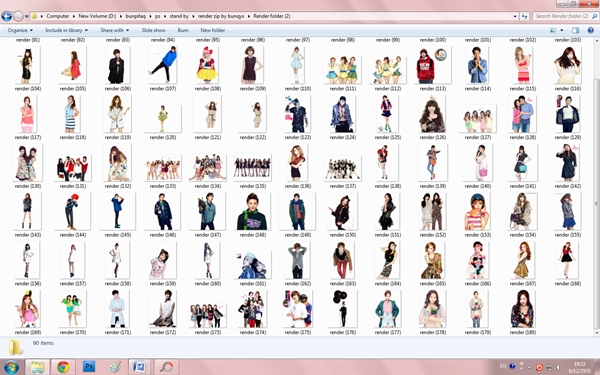Refresh the Render folder (2) view

524,16
